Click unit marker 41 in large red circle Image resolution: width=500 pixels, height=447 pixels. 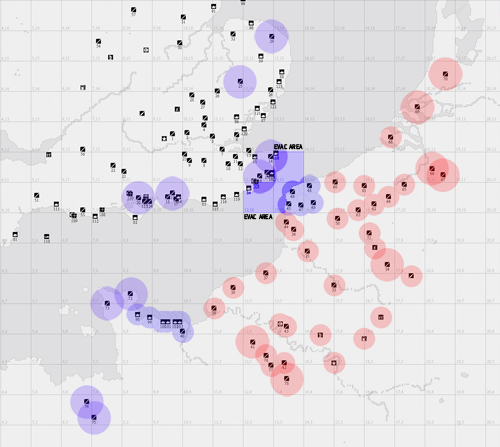coord(253,342)
